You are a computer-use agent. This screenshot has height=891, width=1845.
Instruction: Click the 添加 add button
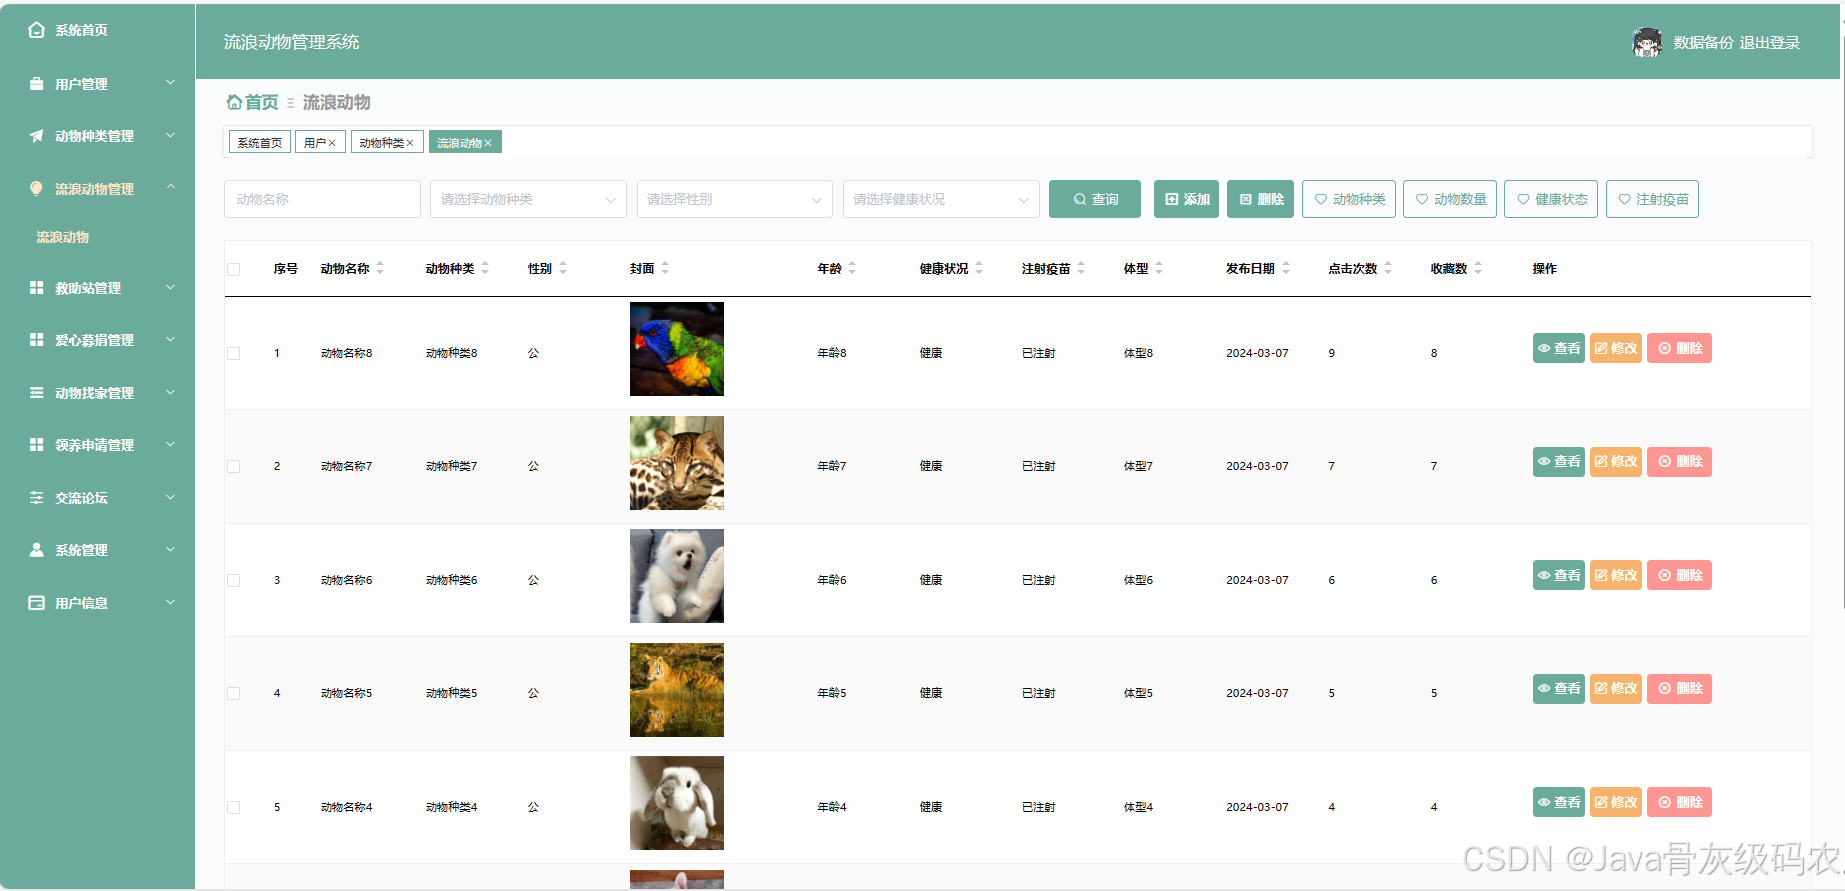tap(1186, 199)
